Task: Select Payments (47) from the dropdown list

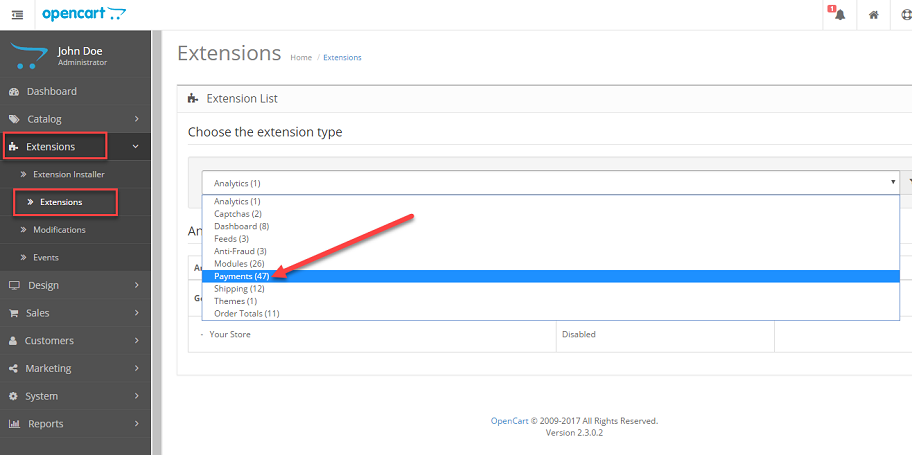Action: 550,276
